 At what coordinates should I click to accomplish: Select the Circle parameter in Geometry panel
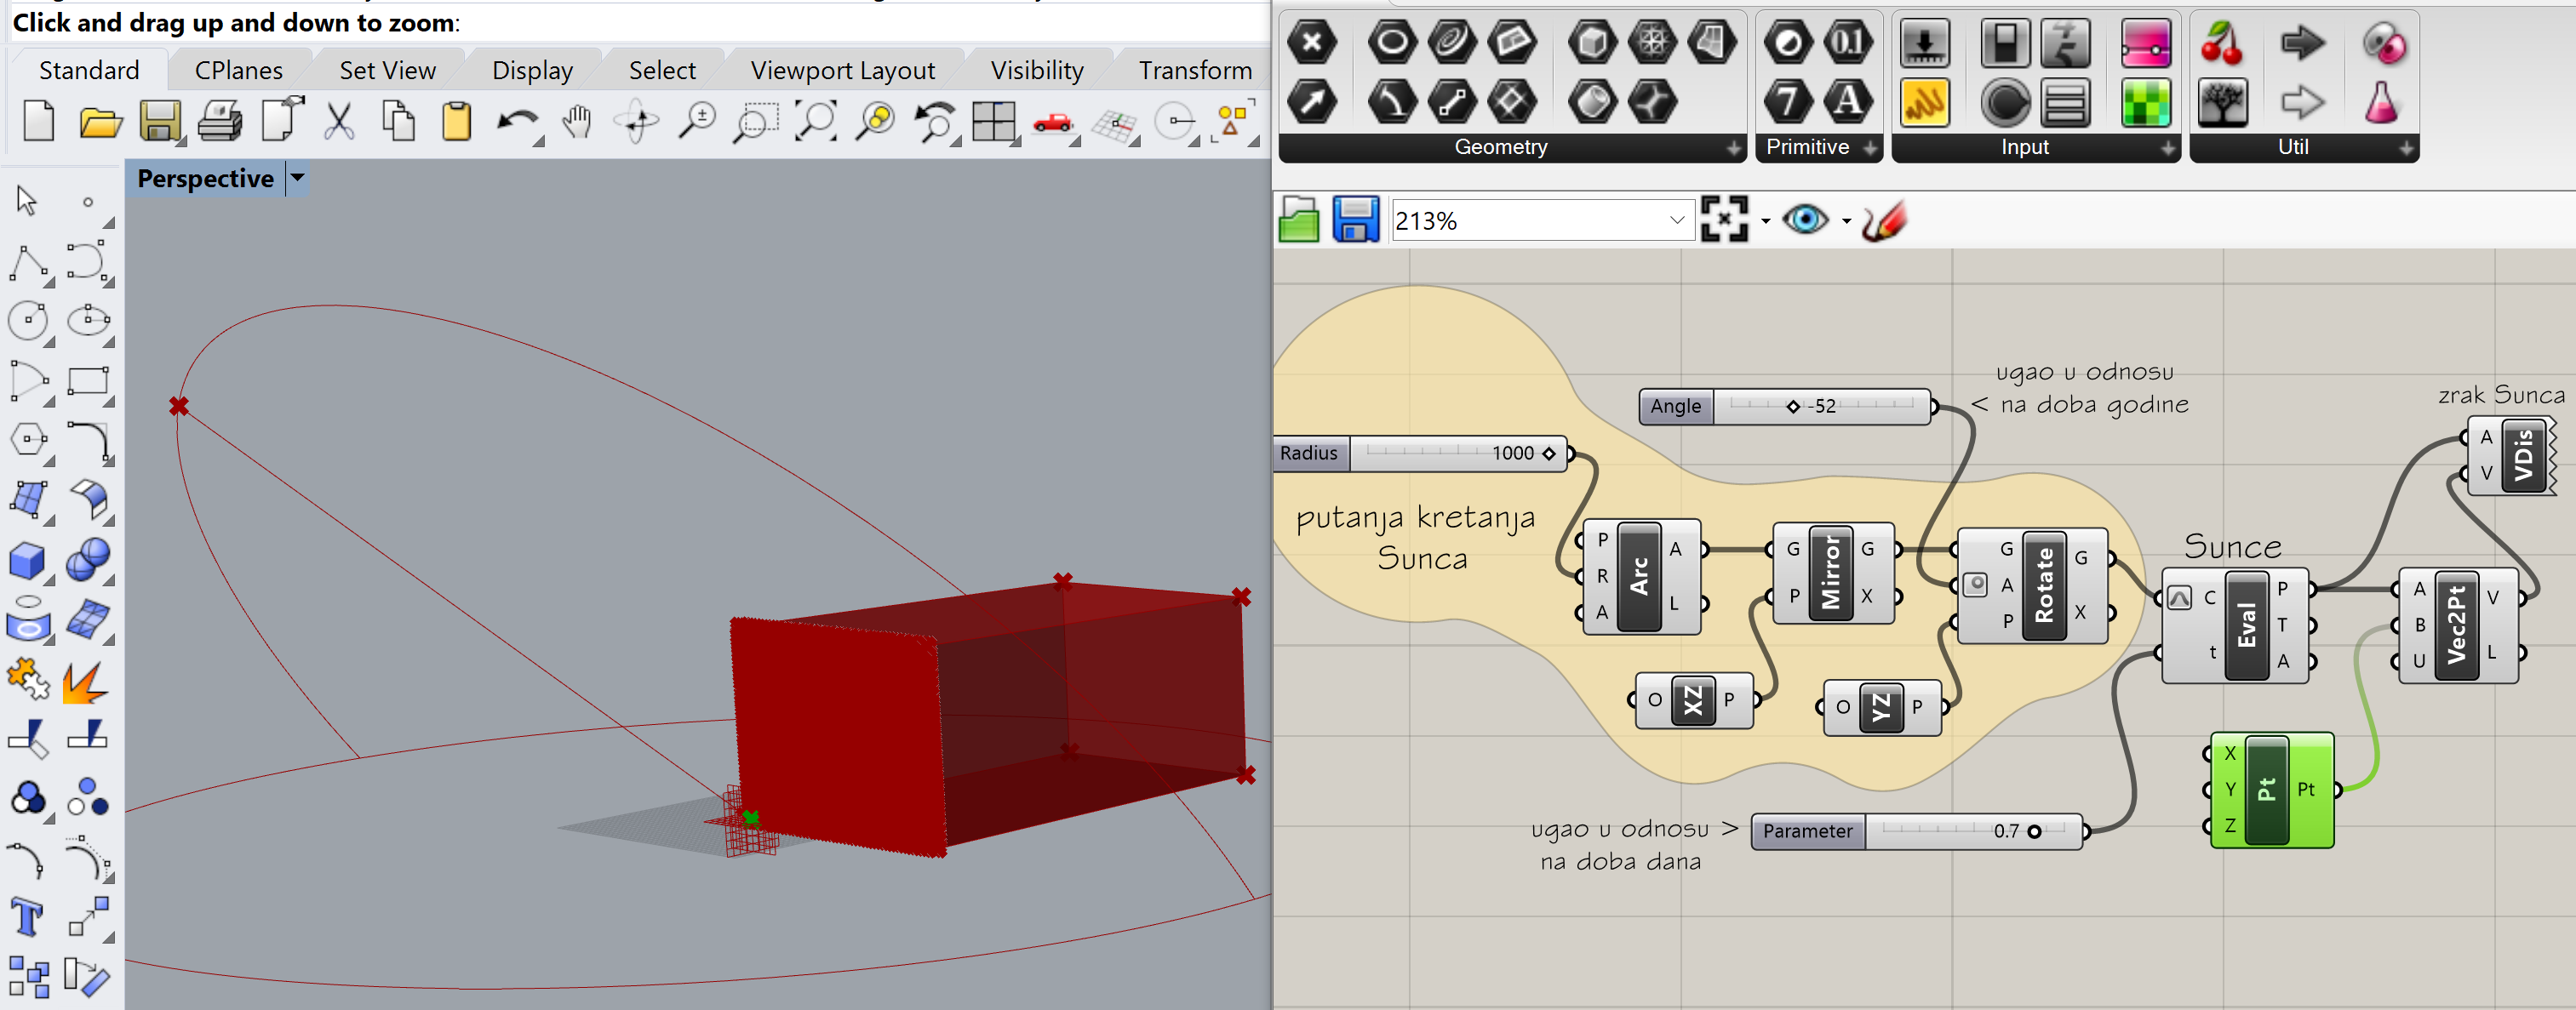(x=1391, y=42)
